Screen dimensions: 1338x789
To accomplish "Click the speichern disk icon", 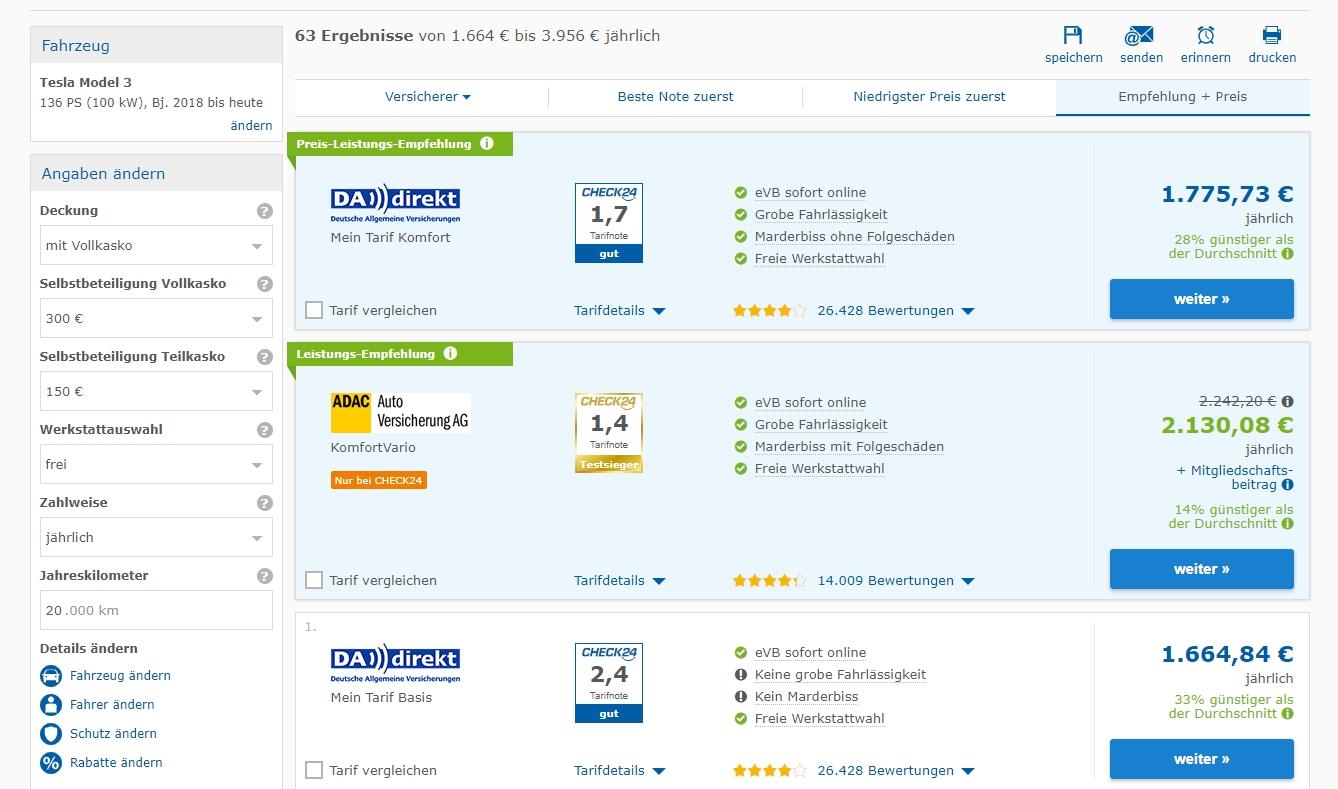I will [x=1073, y=35].
